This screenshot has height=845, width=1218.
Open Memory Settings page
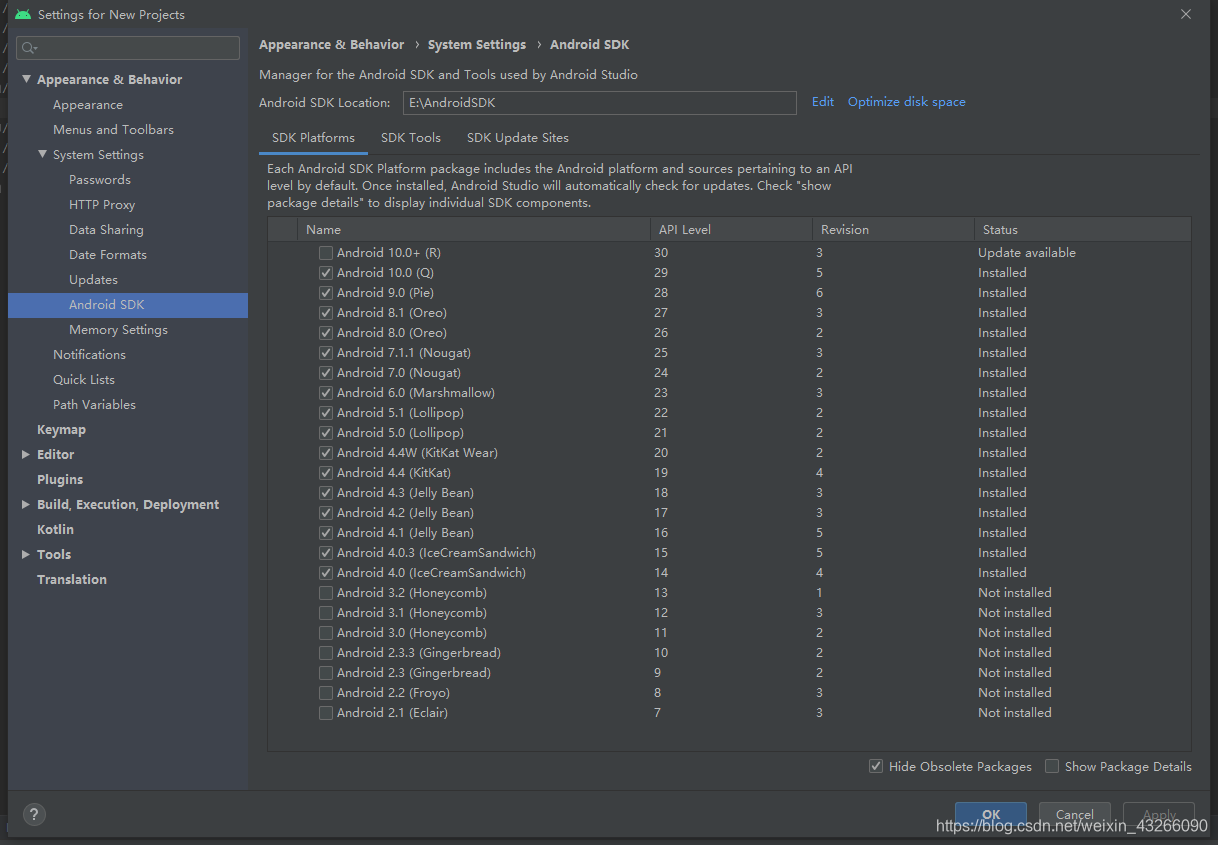[118, 330]
